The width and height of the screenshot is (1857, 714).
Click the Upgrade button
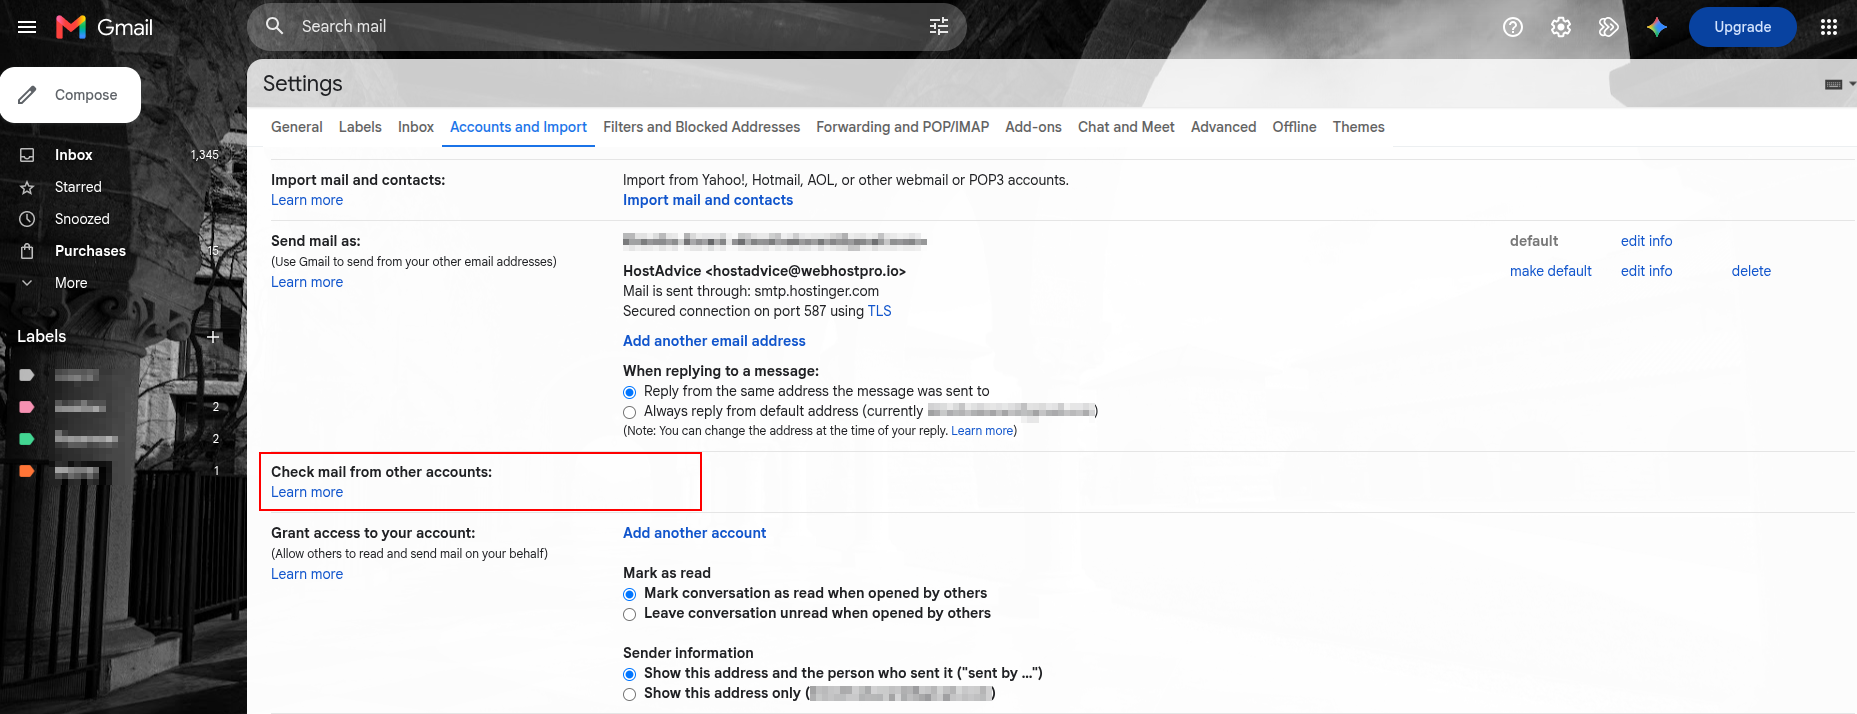tap(1742, 27)
